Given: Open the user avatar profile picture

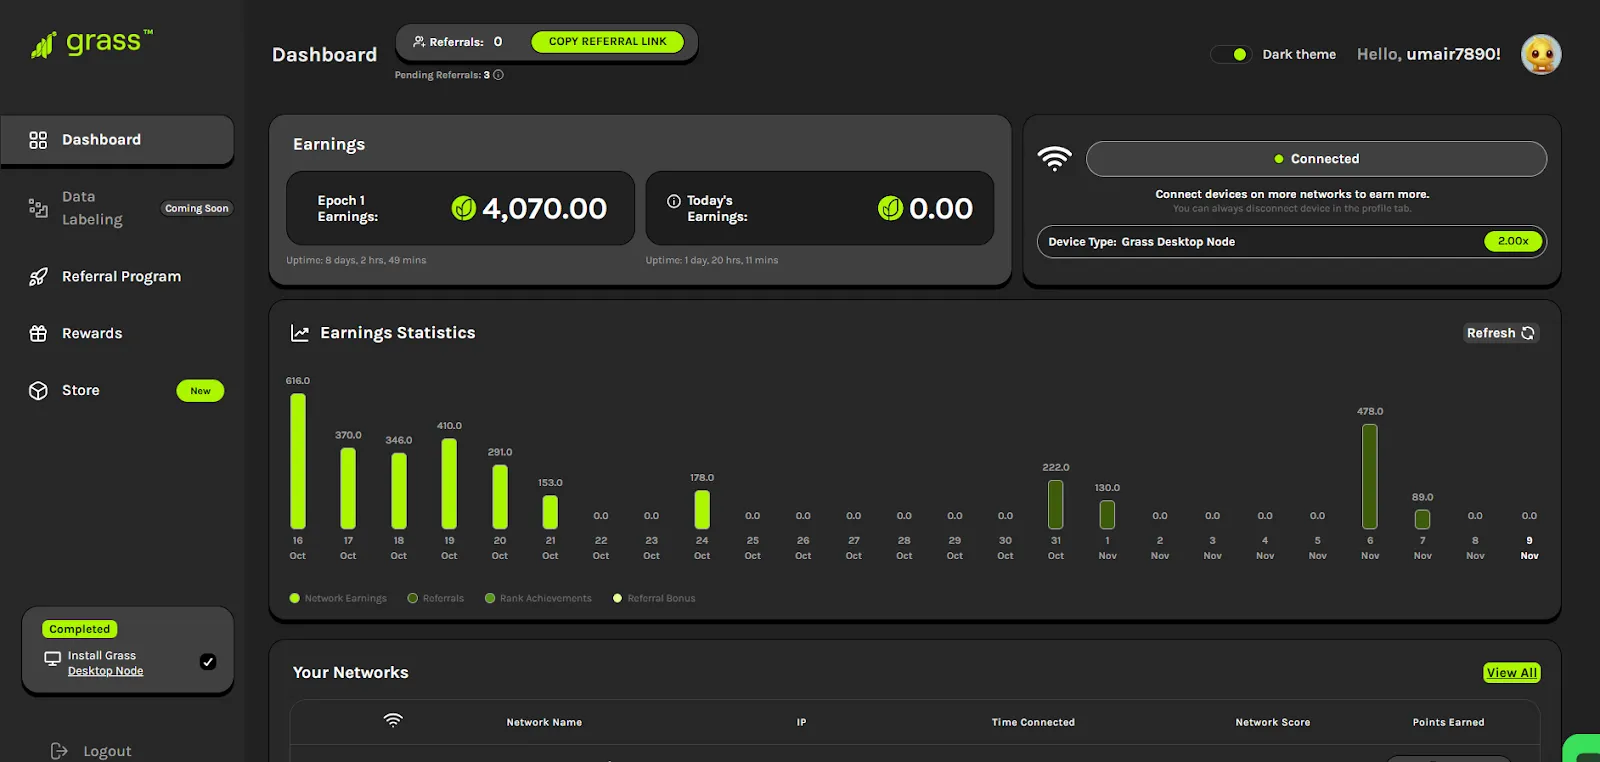Looking at the screenshot, I should [1541, 54].
